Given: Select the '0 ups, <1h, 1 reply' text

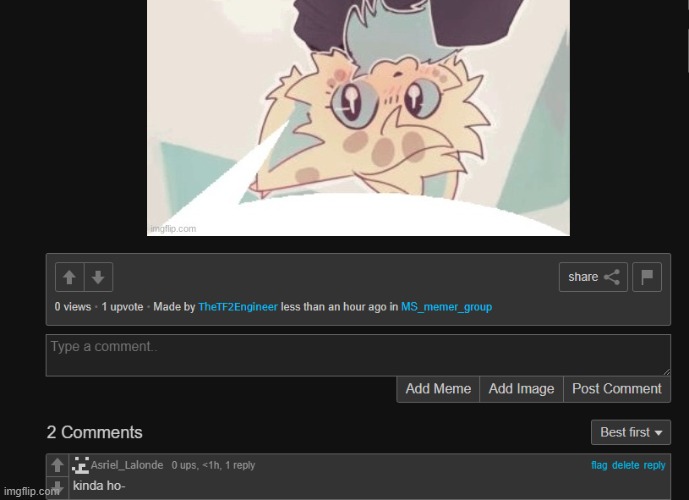Looking at the screenshot, I should [x=213, y=465].
